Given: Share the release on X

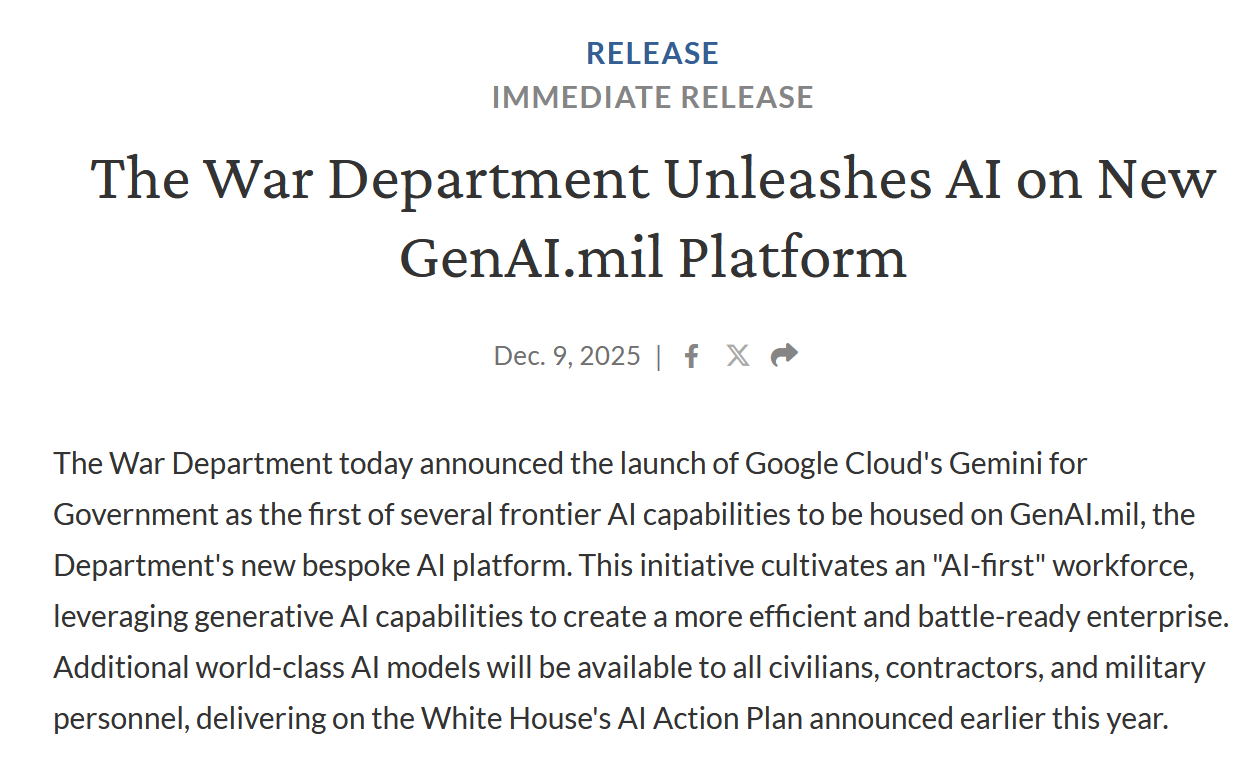Looking at the screenshot, I should click(x=738, y=355).
